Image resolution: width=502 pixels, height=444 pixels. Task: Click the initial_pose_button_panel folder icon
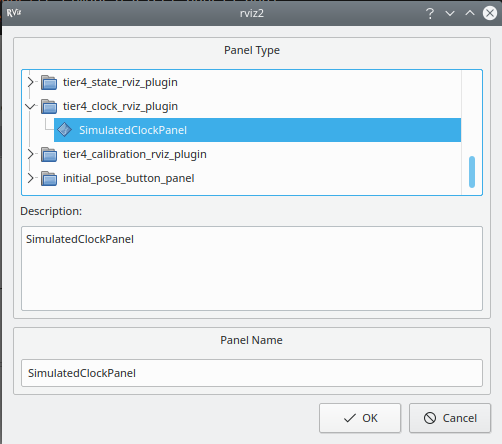(x=49, y=178)
